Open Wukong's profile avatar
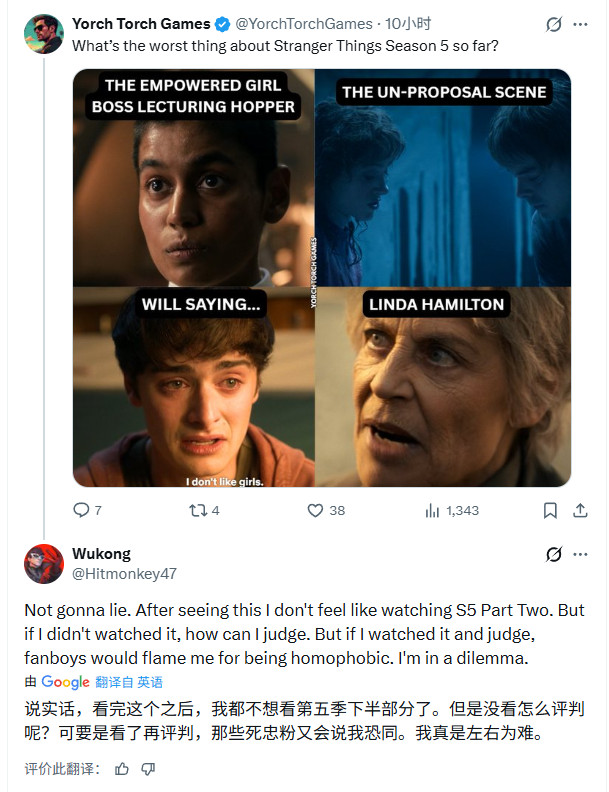The image size is (609, 792). point(44,564)
